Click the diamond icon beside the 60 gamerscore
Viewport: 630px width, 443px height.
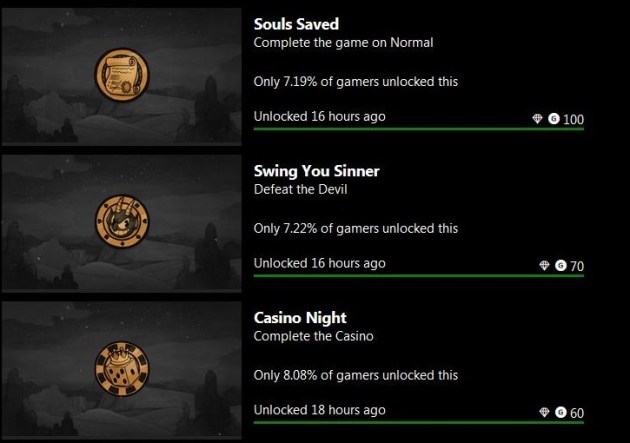545,412
